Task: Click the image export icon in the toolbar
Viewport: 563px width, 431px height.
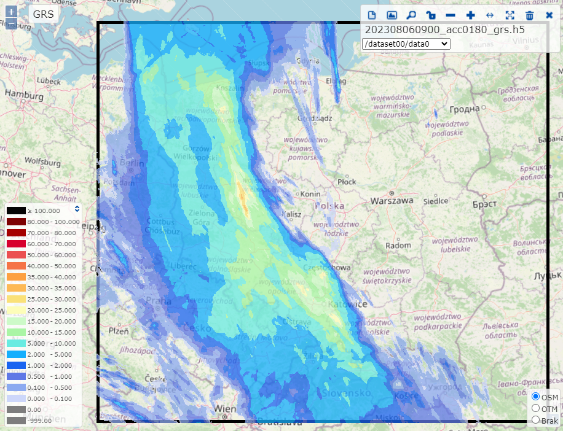Action: tap(392, 15)
